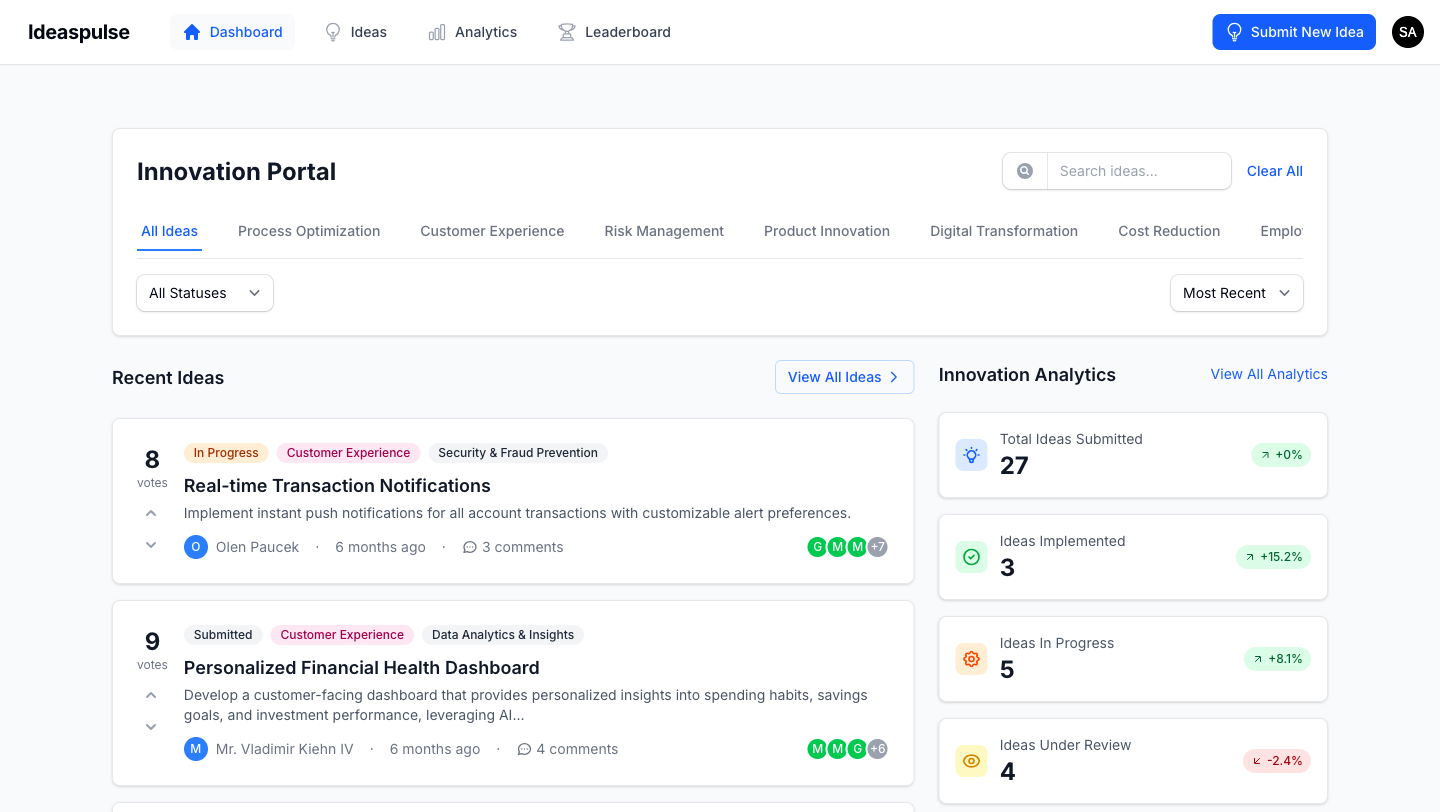Downvote Real-time Transaction Notifications idea

point(151,545)
